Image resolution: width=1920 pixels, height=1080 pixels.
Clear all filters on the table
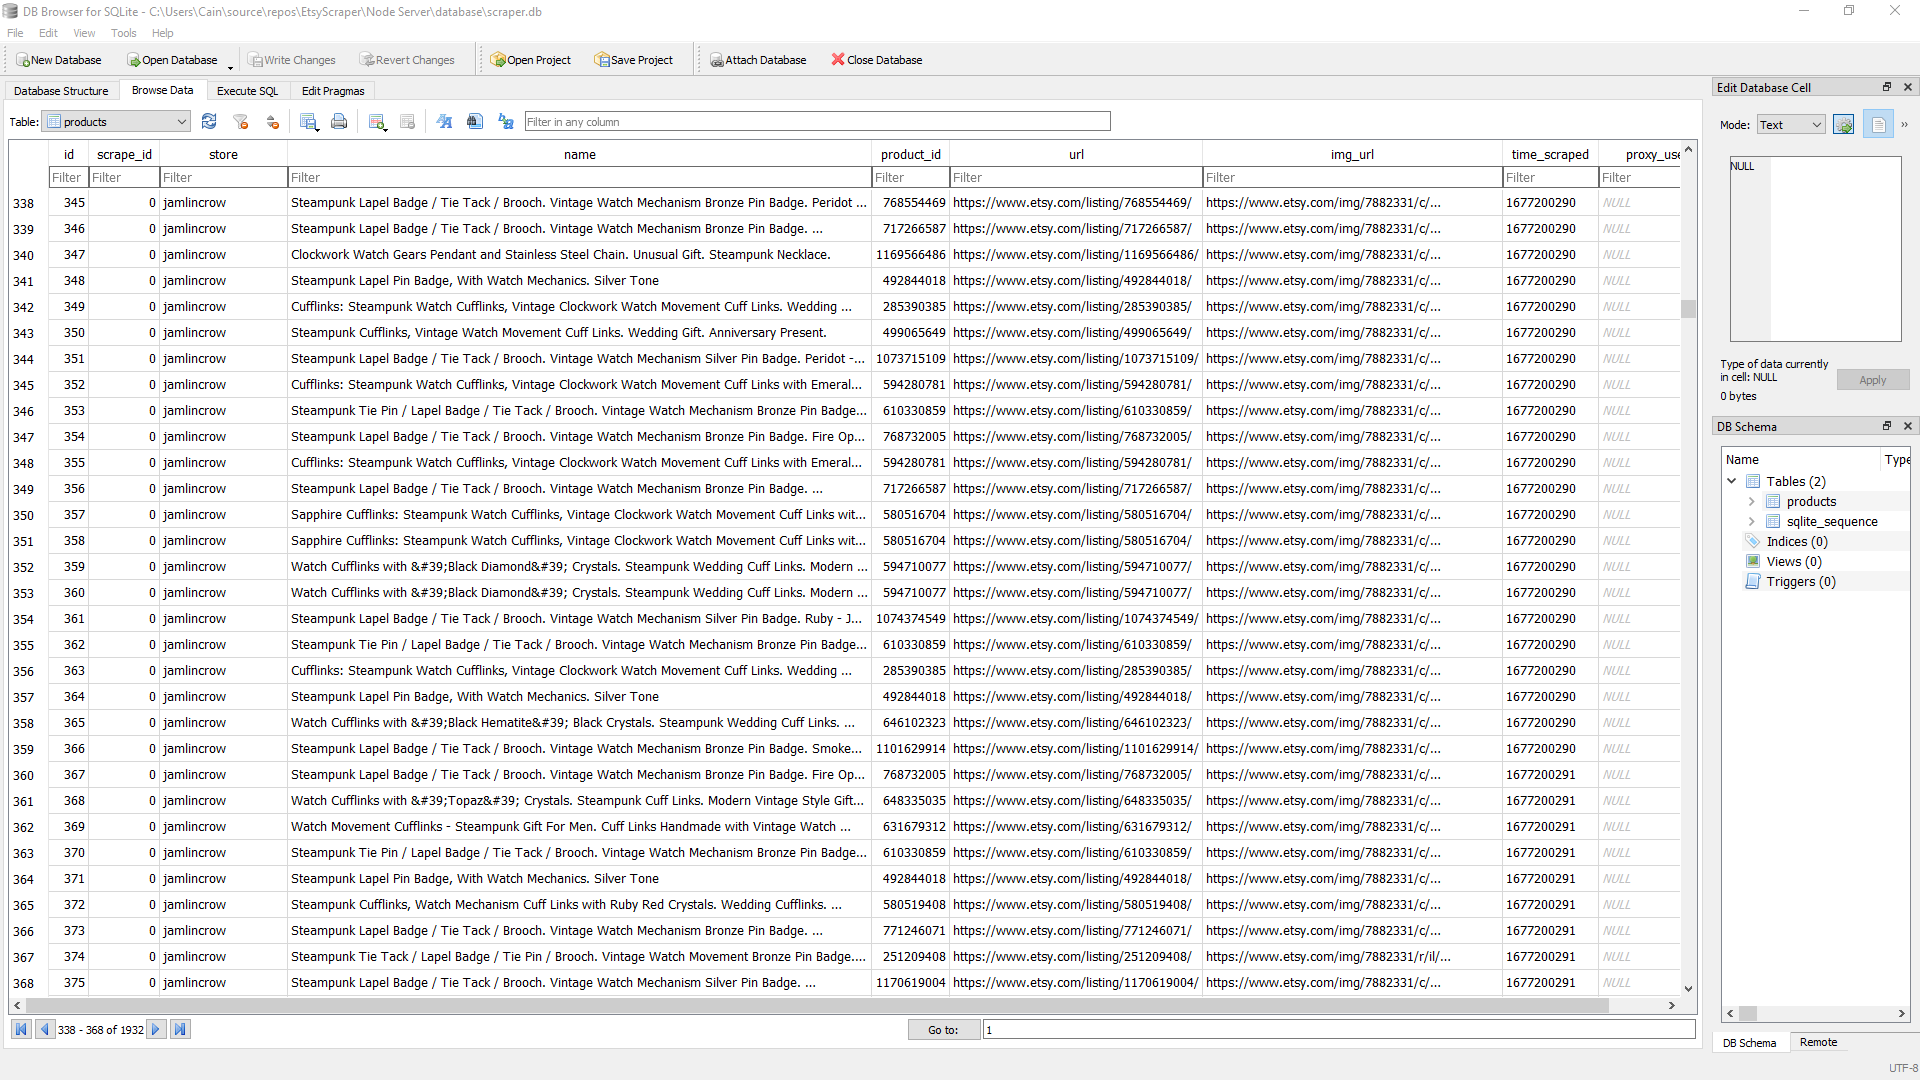pos(240,121)
